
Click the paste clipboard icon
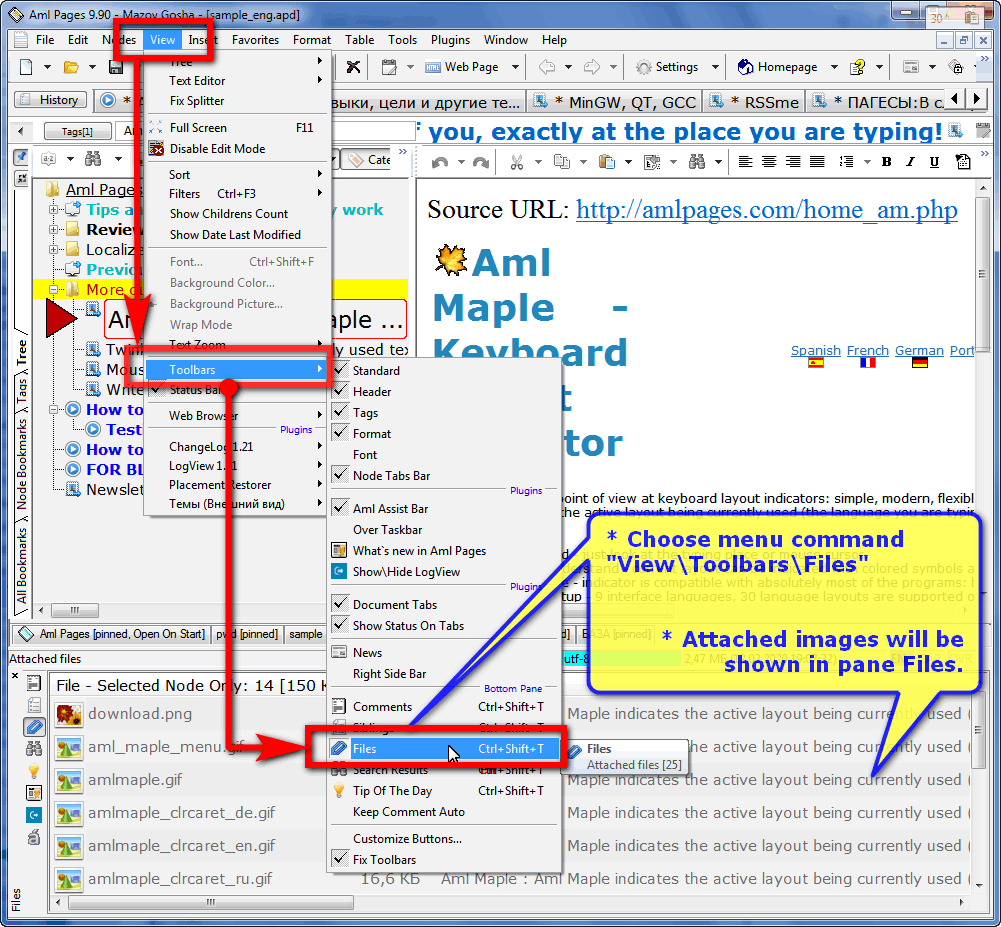click(606, 162)
